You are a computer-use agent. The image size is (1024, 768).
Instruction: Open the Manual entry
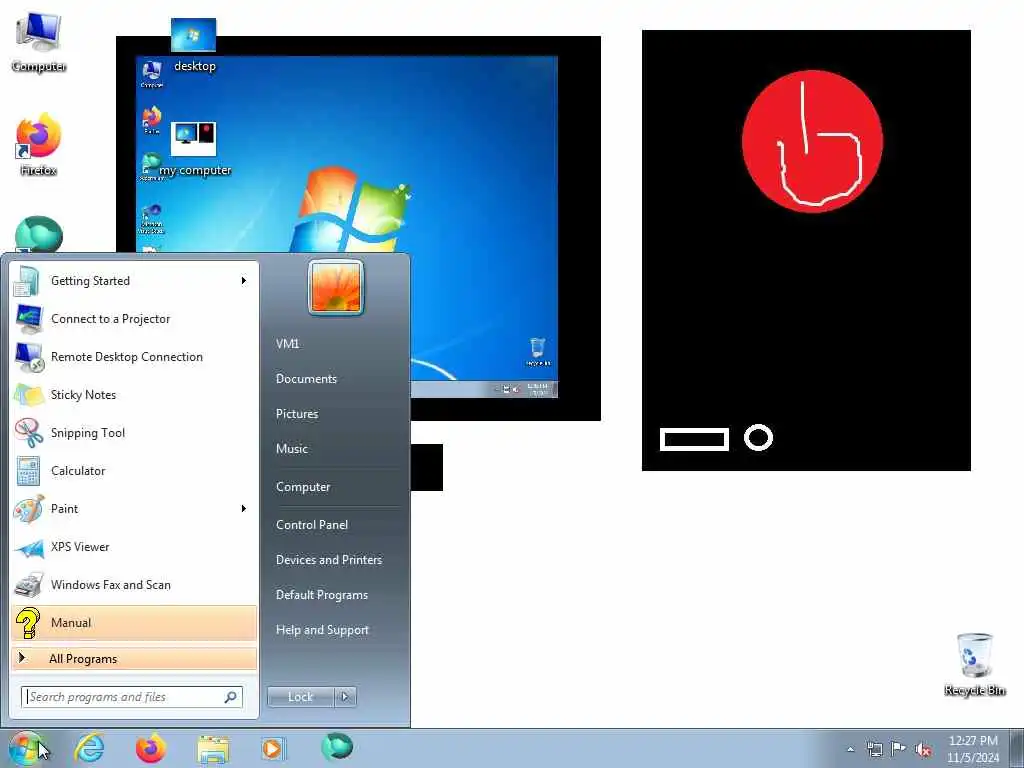click(134, 622)
